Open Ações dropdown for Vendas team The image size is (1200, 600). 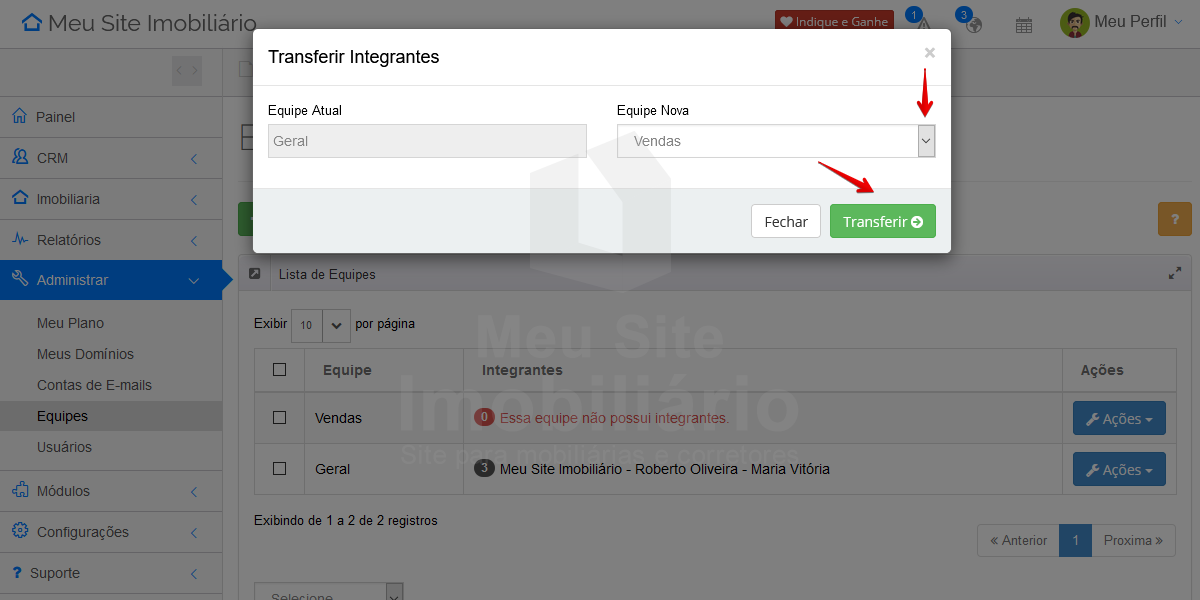pos(1118,419)
